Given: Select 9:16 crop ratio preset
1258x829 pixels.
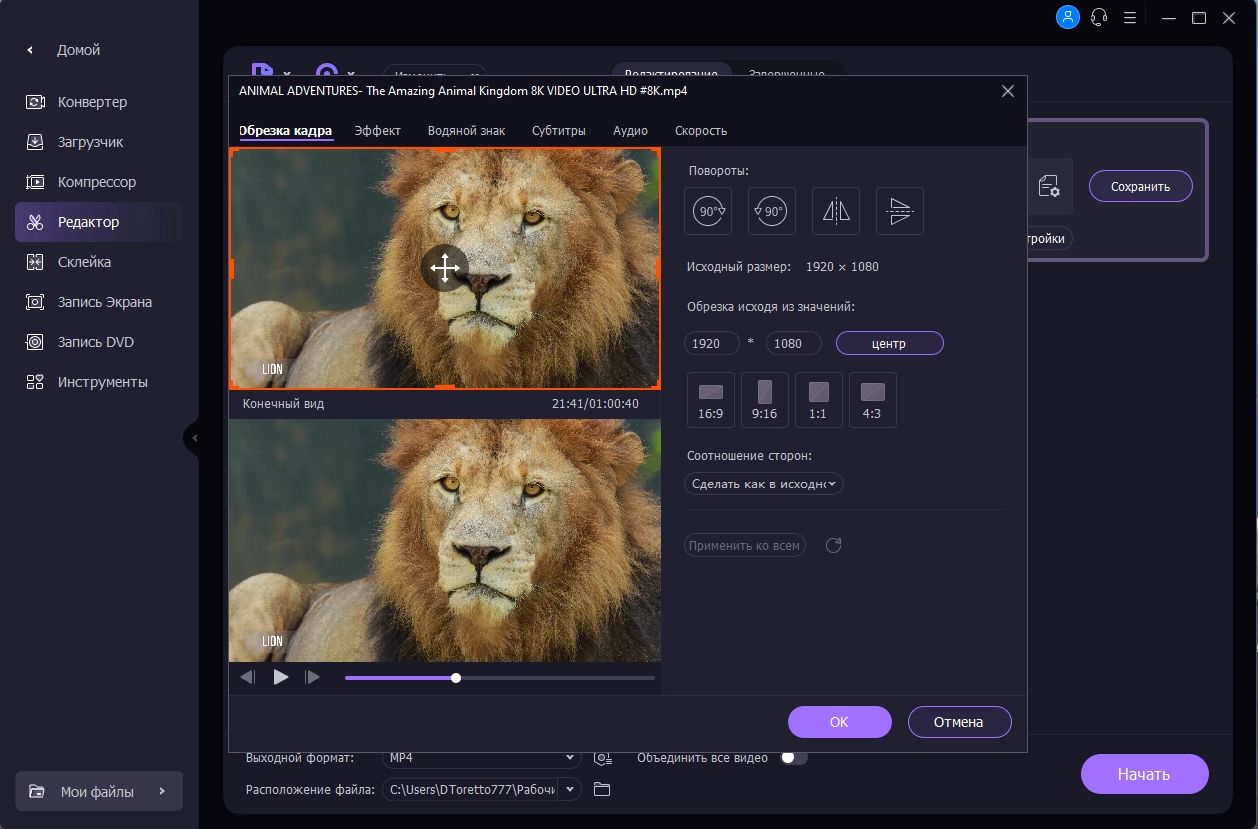Looking at the screenshot, I should pyautogui.click(x=764, y=400).
